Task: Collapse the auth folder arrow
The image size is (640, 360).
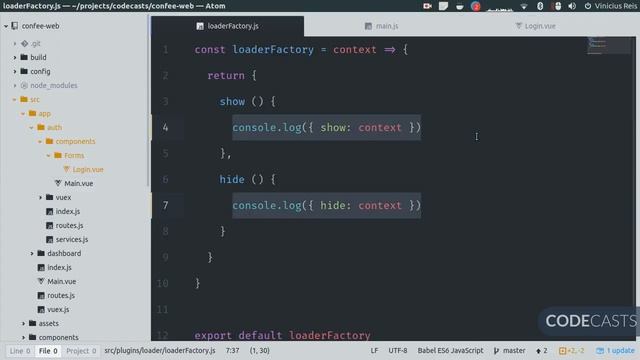Action: [x=31, y=127]
